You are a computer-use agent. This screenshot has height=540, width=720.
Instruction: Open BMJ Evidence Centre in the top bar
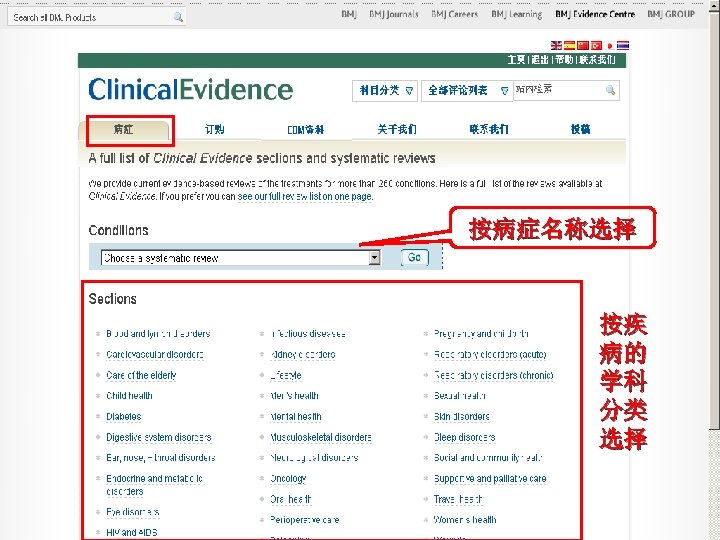pos(595,14)
